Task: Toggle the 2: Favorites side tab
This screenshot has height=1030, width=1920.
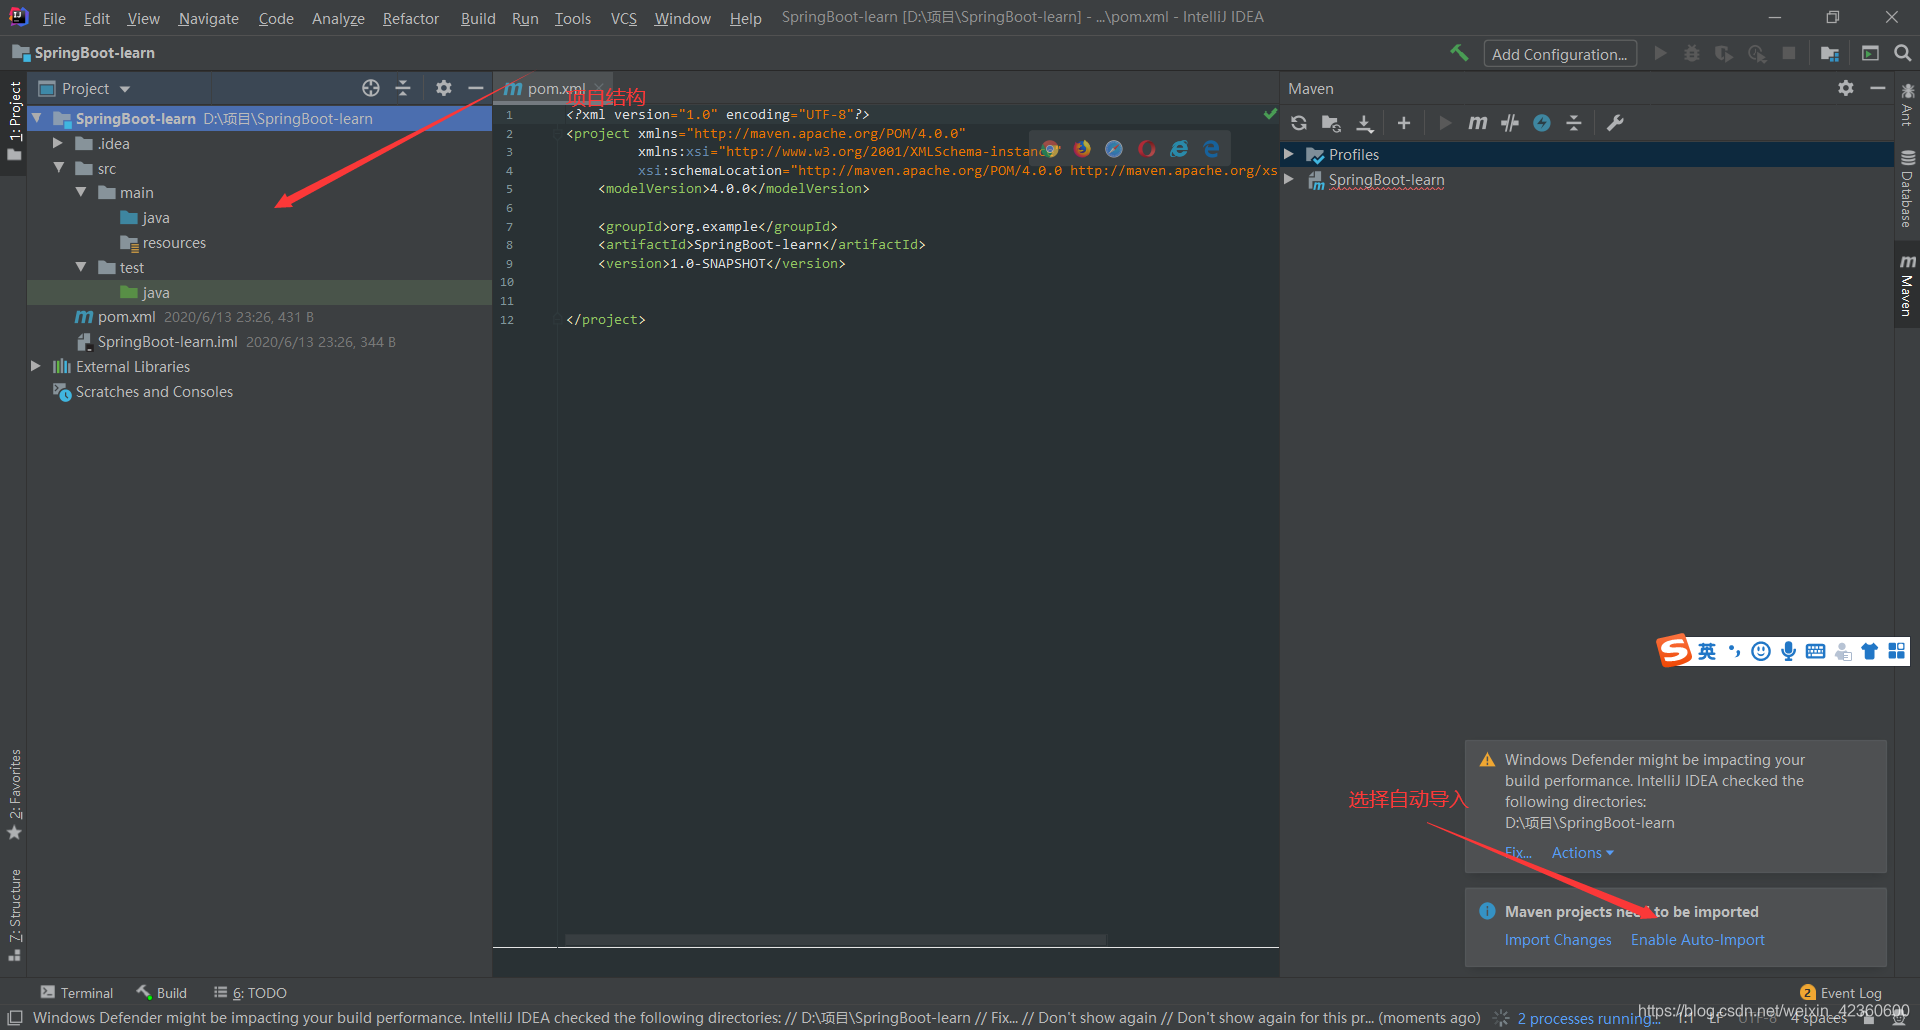Action: [x=14, y=795]
